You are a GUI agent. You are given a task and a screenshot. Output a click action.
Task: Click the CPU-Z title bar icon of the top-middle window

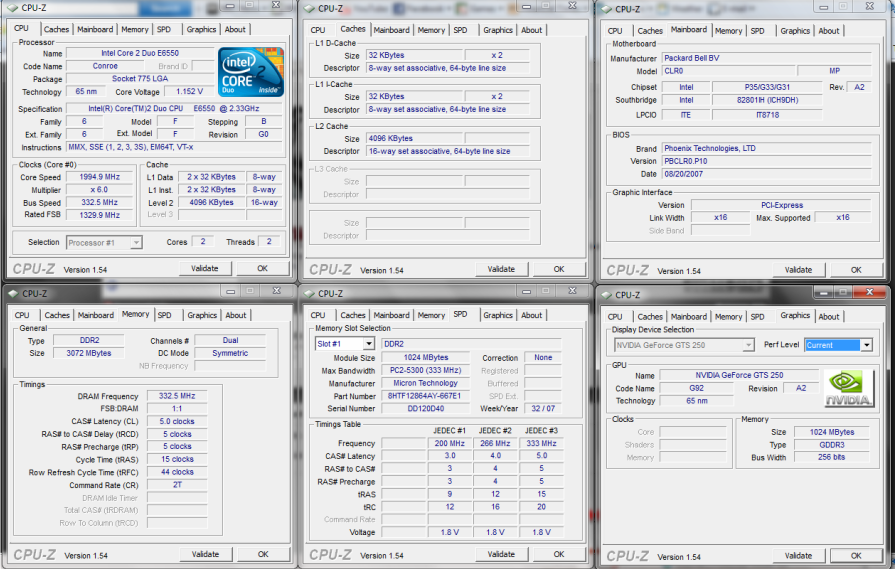[x=309, y=9]
